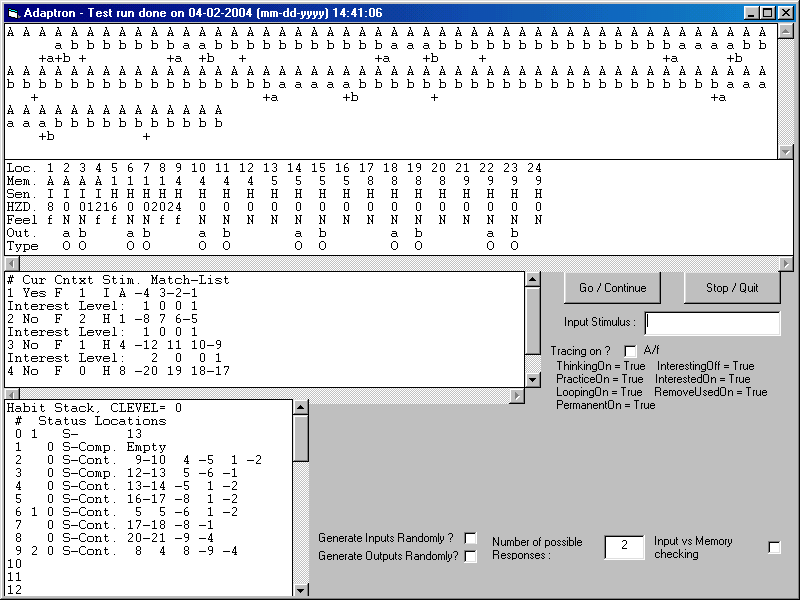Click location number 24 in Loc. row

click(x=534, y=168)
